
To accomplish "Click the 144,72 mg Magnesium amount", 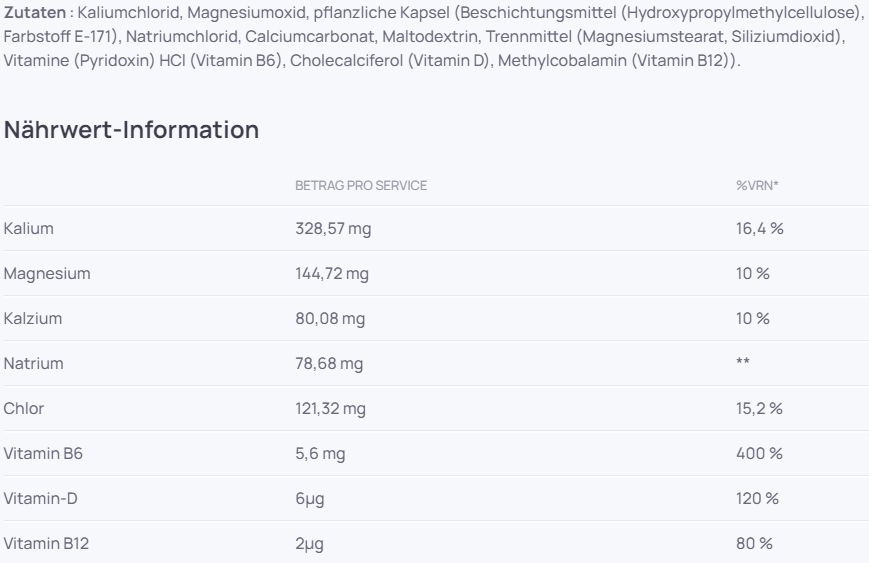I will click(332, 274).
